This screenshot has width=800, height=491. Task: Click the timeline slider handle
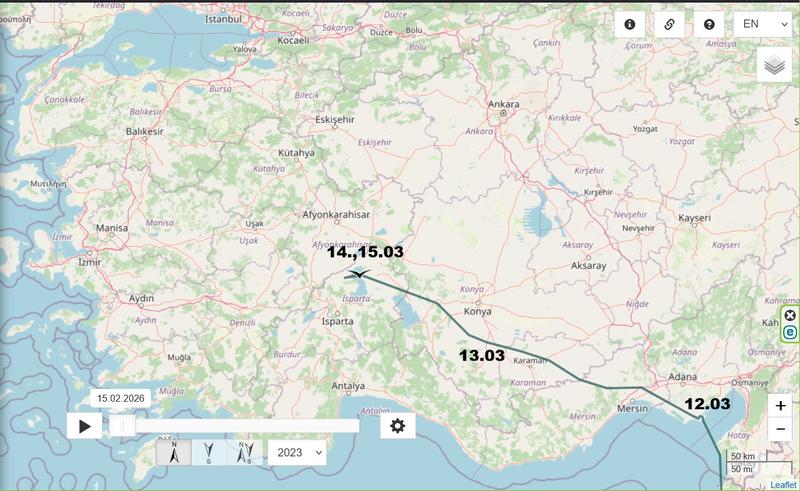pos(122,426)
